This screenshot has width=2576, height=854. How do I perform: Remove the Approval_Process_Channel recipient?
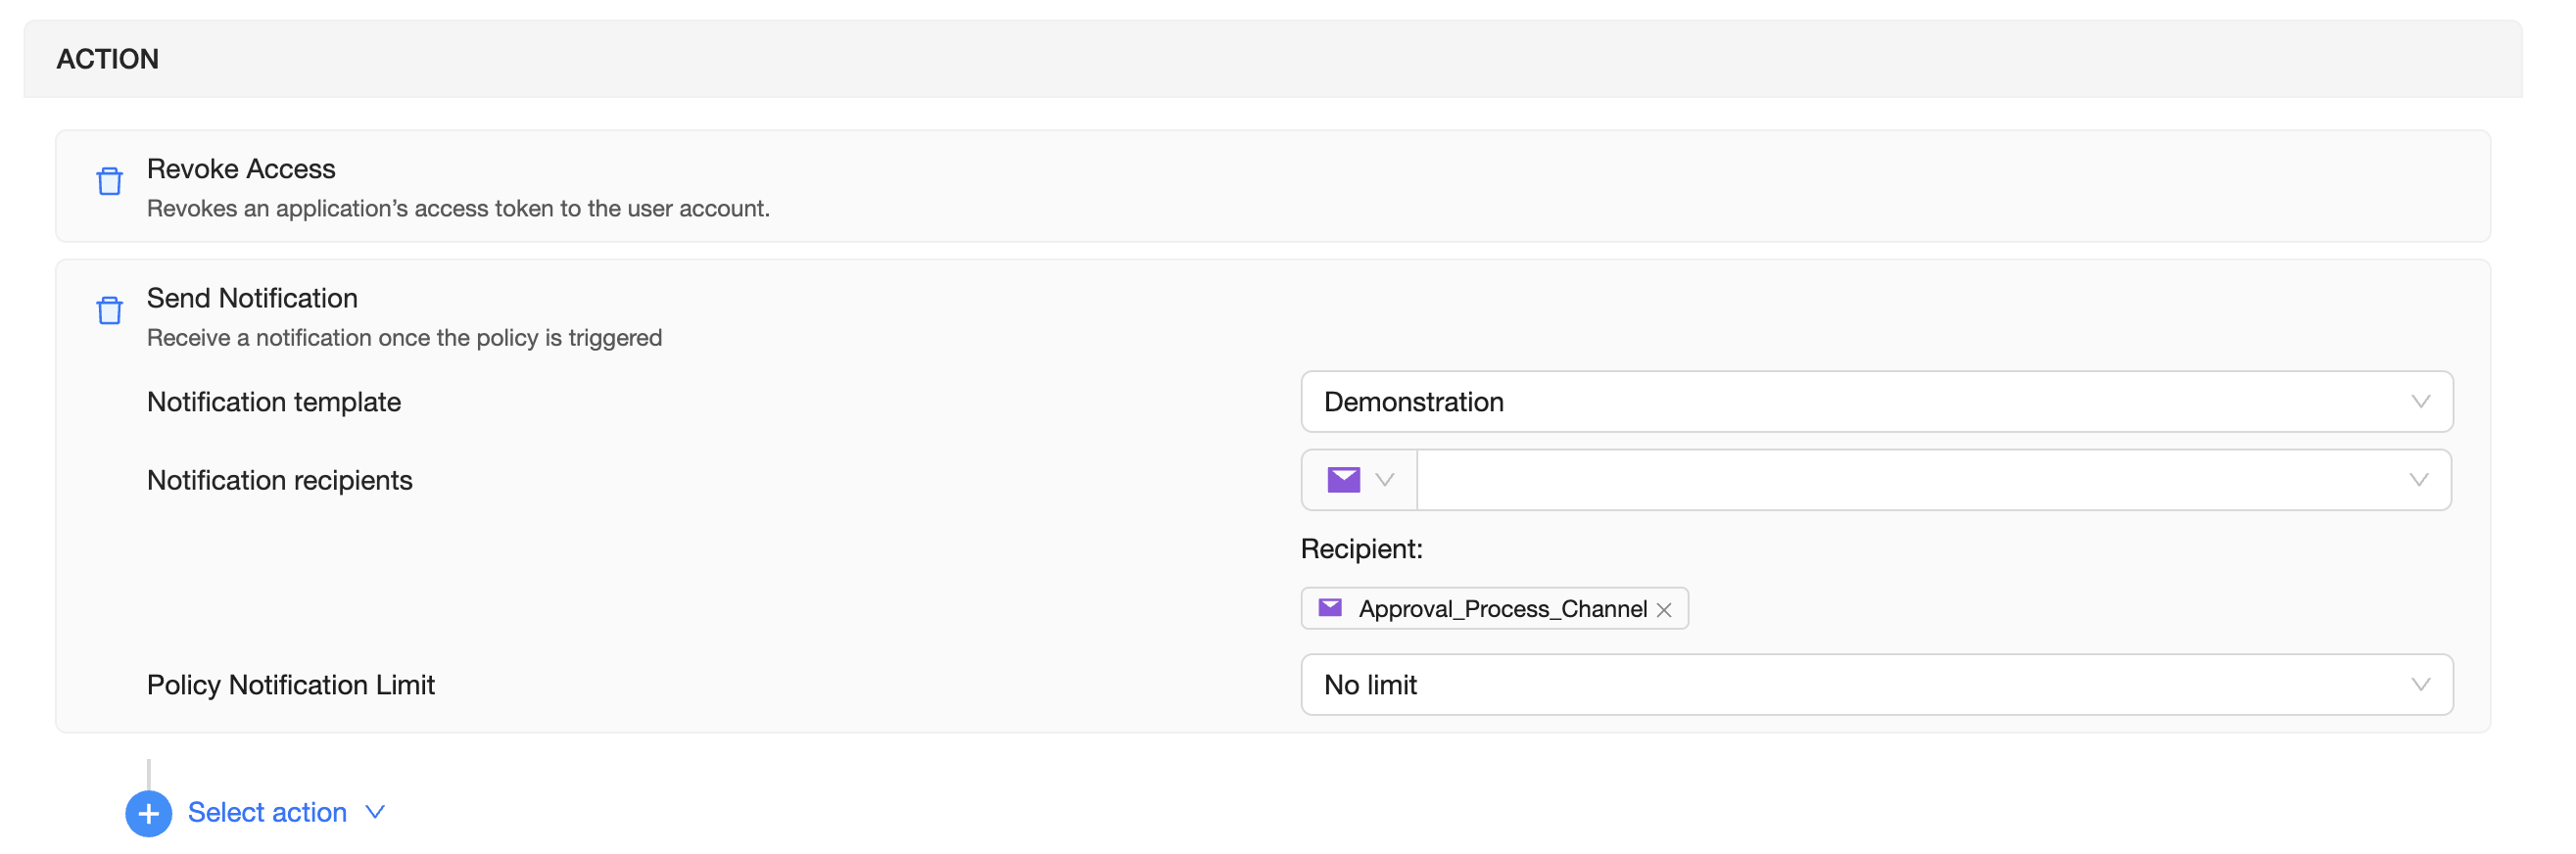[1664, 610]
